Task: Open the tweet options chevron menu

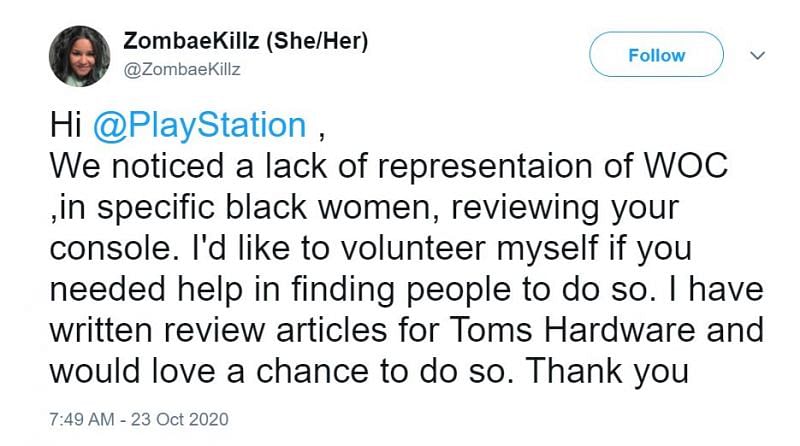Action: [758, 55]
